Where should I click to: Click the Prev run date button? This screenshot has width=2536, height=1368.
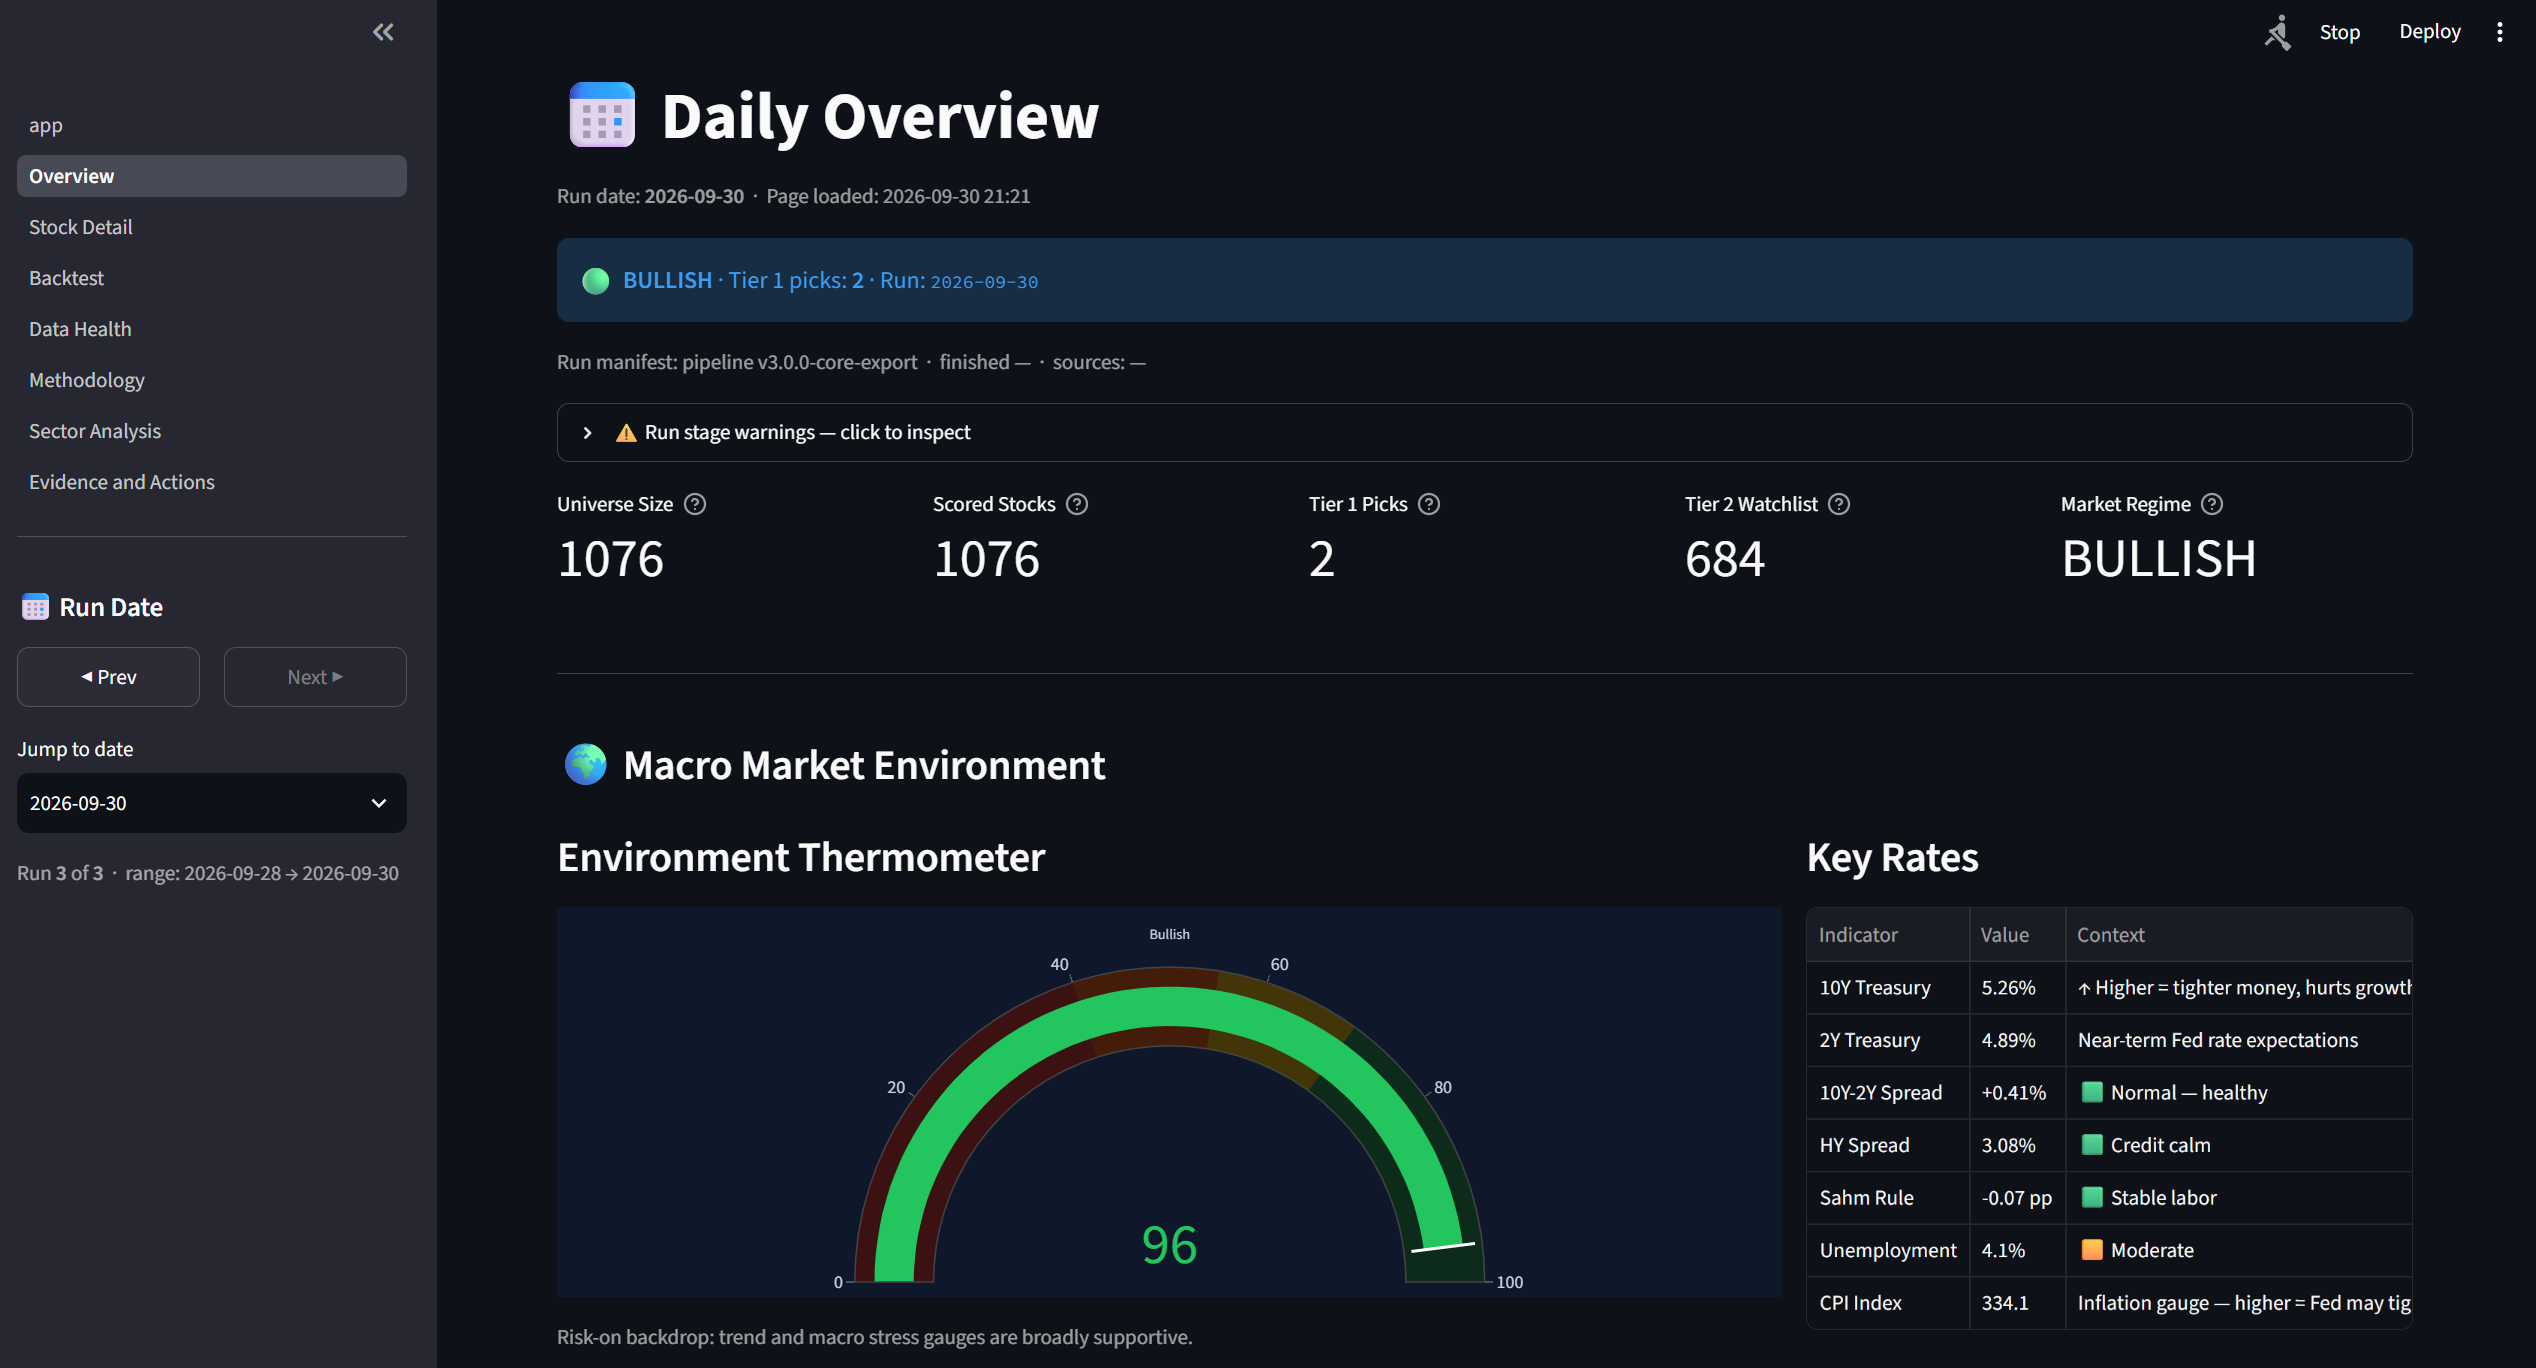point(108,677)
